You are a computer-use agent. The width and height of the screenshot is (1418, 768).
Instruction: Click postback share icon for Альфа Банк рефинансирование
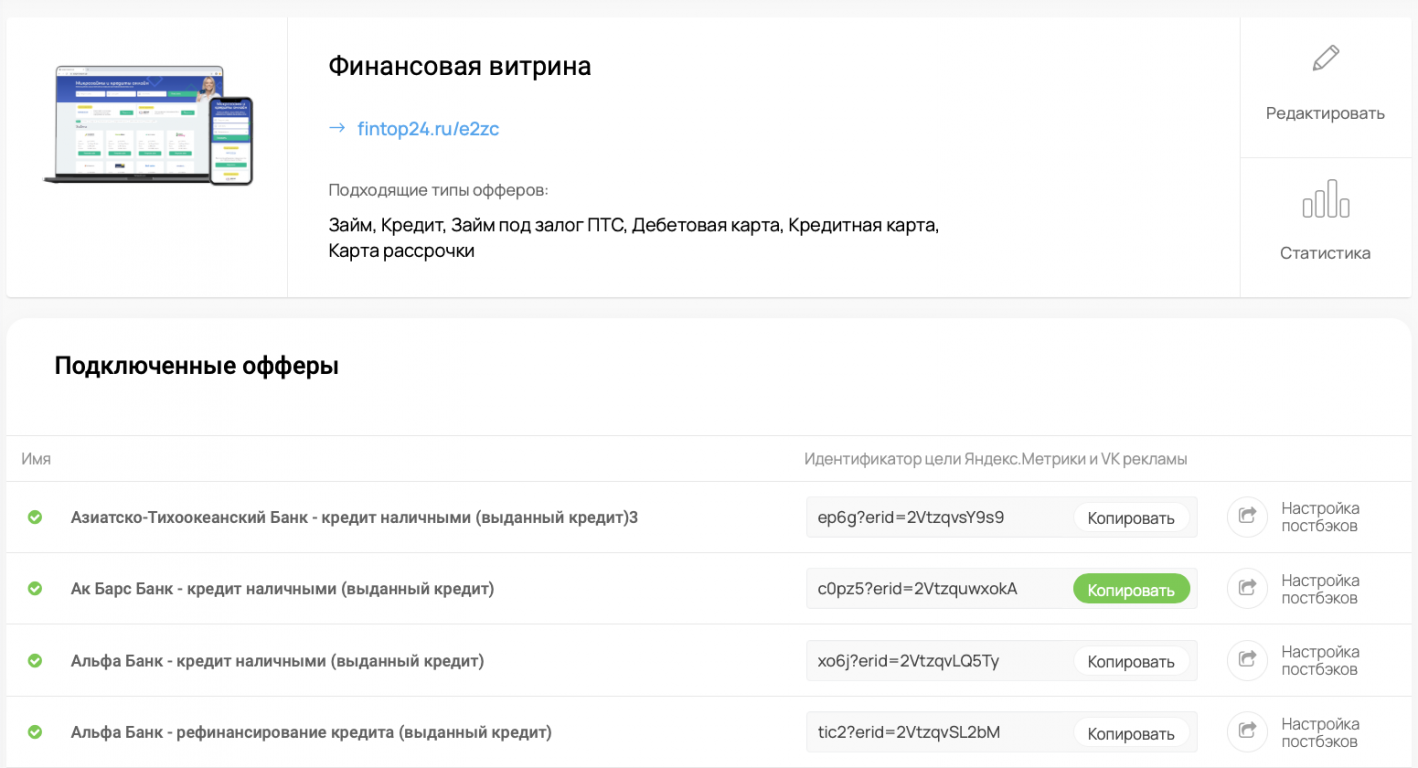click(1247, 732)
